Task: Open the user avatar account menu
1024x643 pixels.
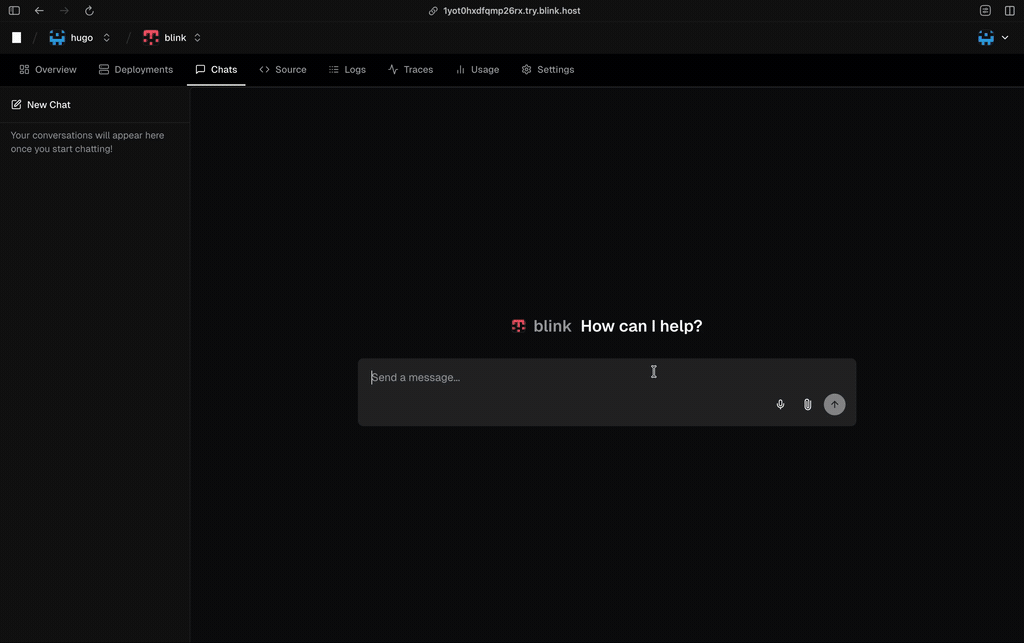Action: click(x=992, y=38)
